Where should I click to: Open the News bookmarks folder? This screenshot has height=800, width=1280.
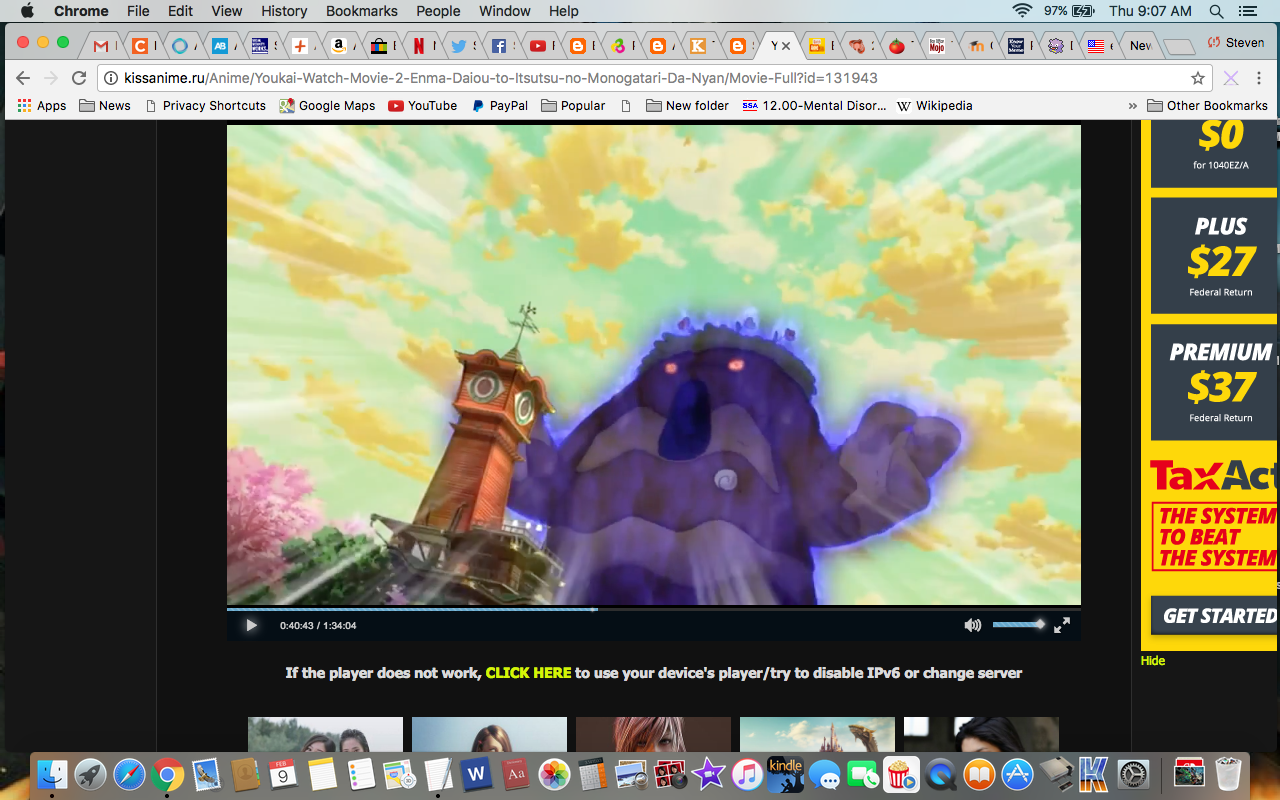[105, 105]
